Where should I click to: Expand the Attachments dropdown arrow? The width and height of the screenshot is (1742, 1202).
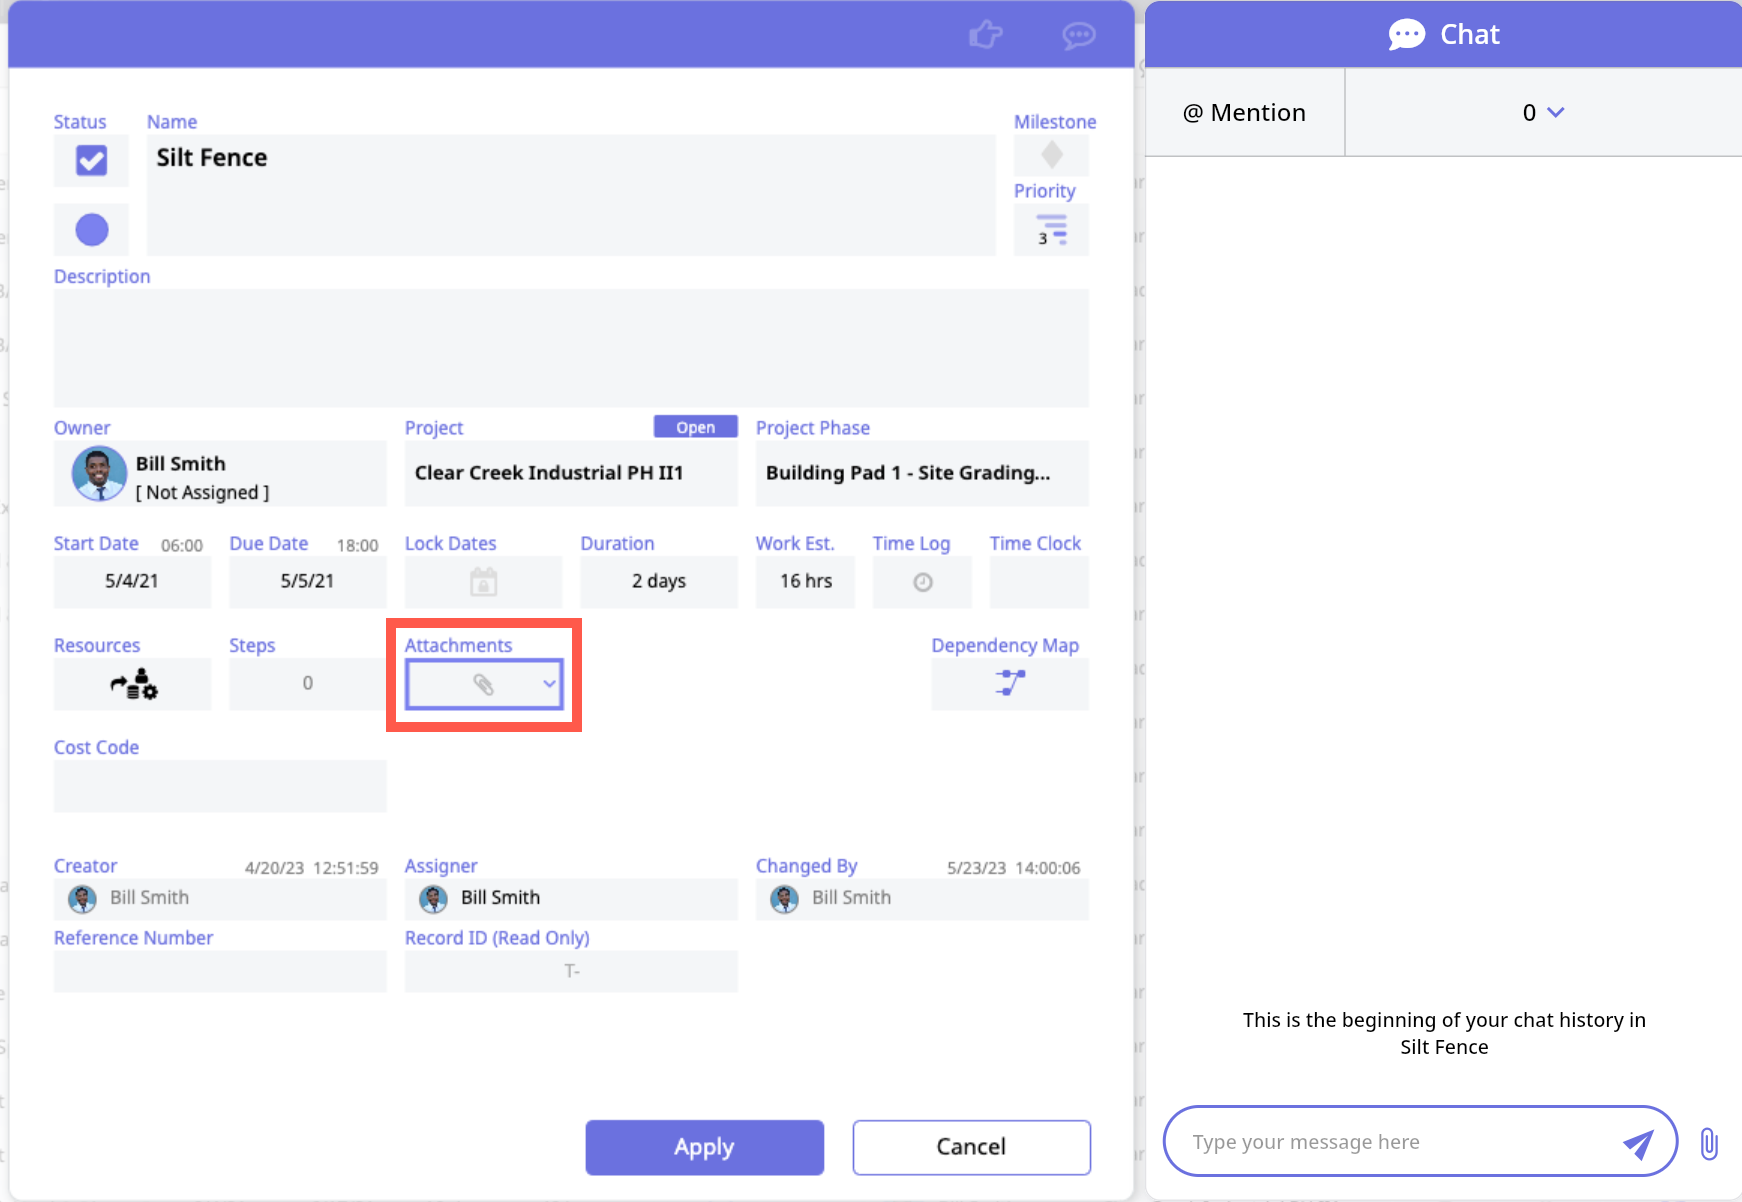[x=549, y=684]
